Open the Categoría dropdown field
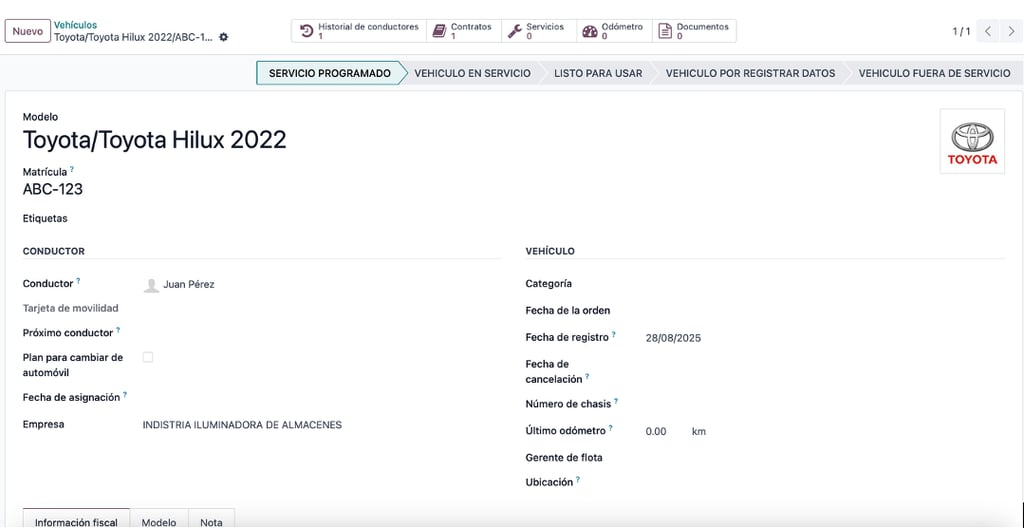Image resolution: width=1024 pixels, height=528 pixels. [824, 284]
